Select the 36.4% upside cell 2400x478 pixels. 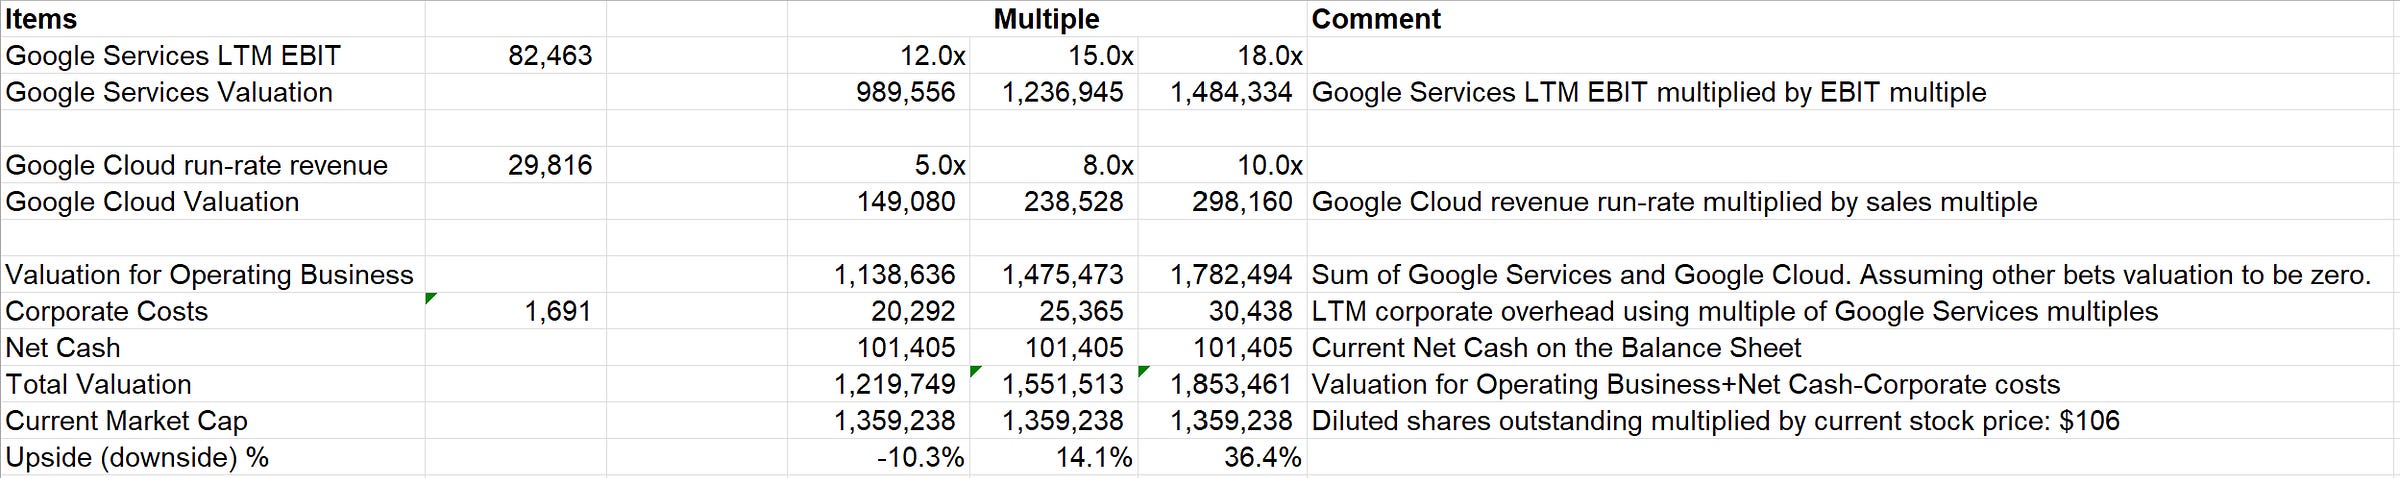[1222, 457]
